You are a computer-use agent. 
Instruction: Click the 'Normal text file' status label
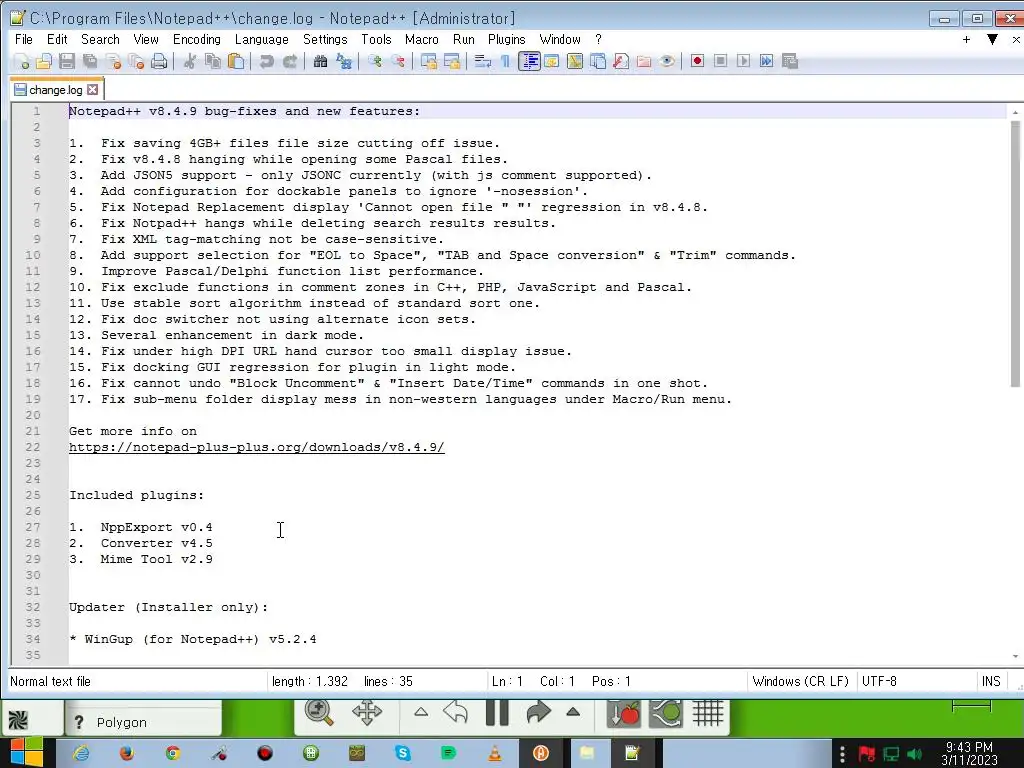point(50,681)
